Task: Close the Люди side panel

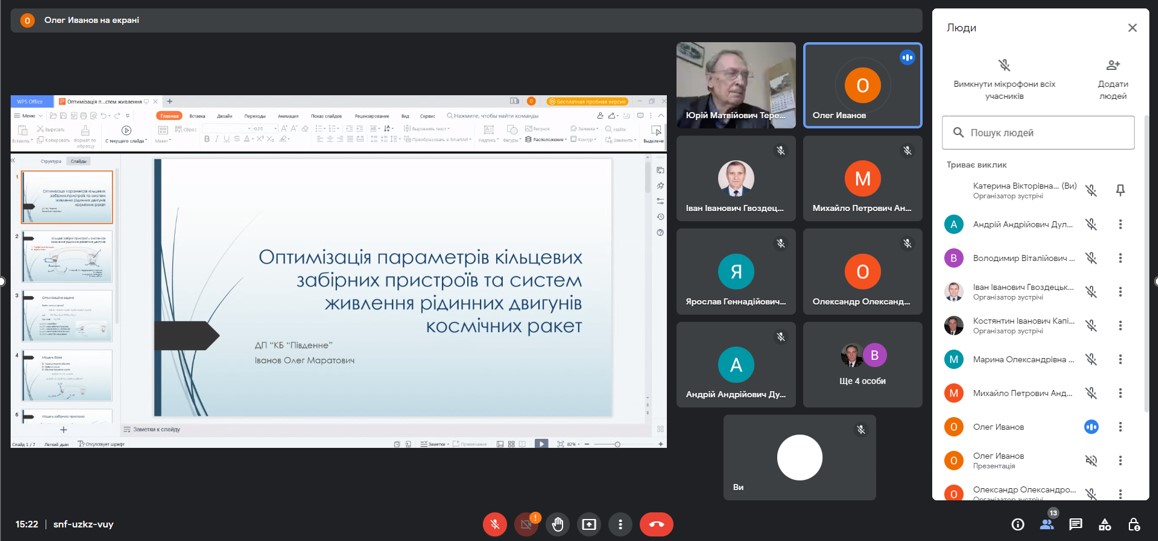Action: coord(1132,28)
